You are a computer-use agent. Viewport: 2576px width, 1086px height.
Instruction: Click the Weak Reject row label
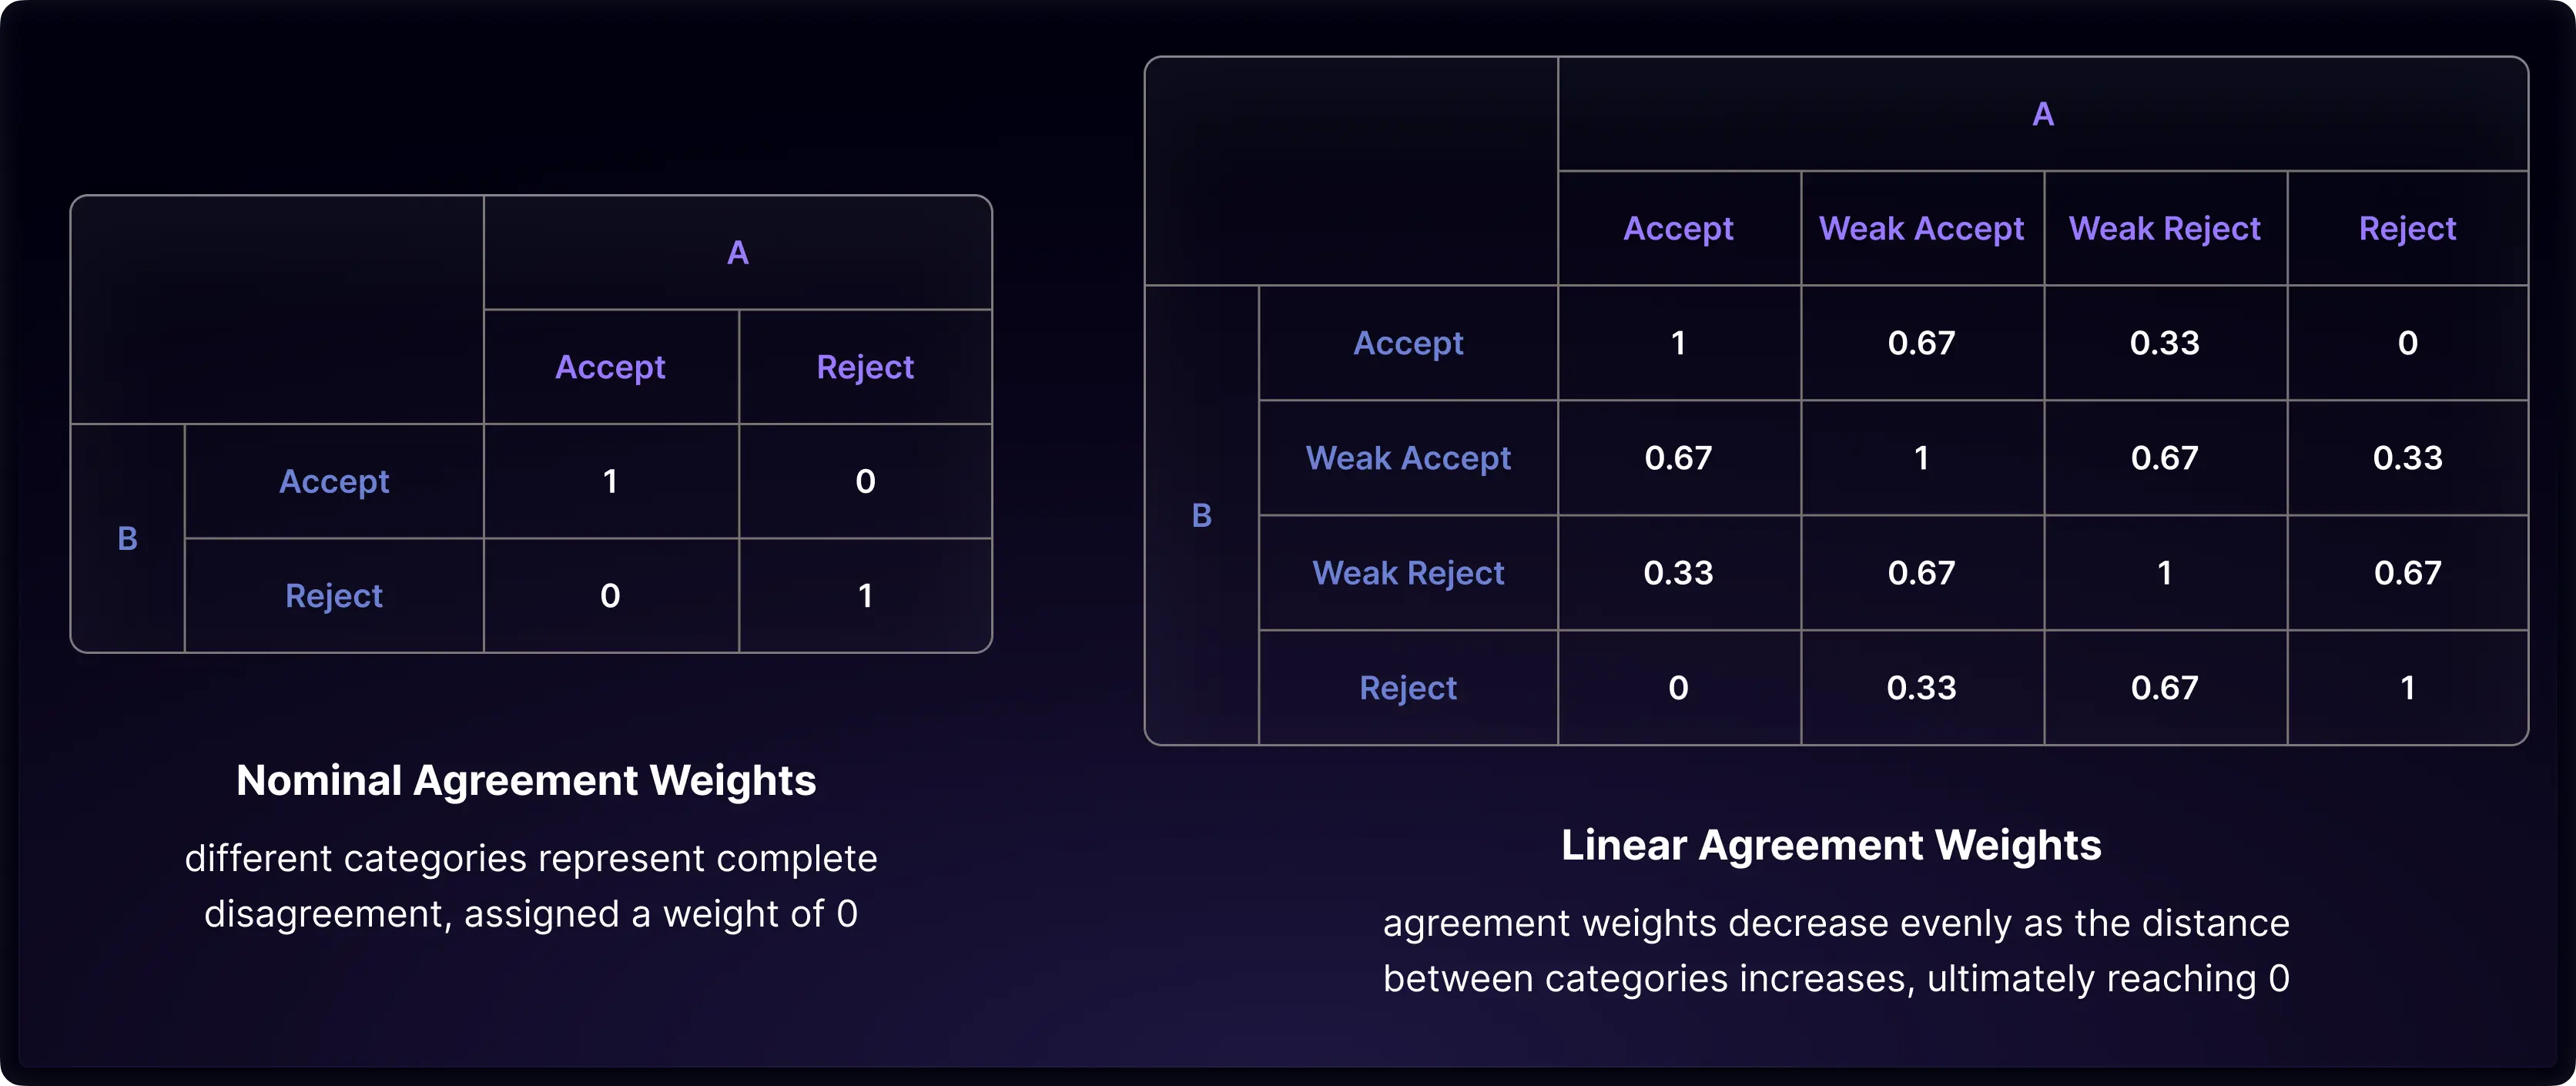(1408, 573)
